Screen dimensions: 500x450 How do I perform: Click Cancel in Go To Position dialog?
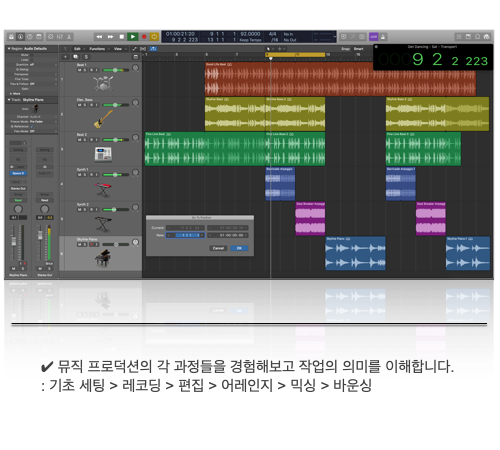[x=218, y=248]
